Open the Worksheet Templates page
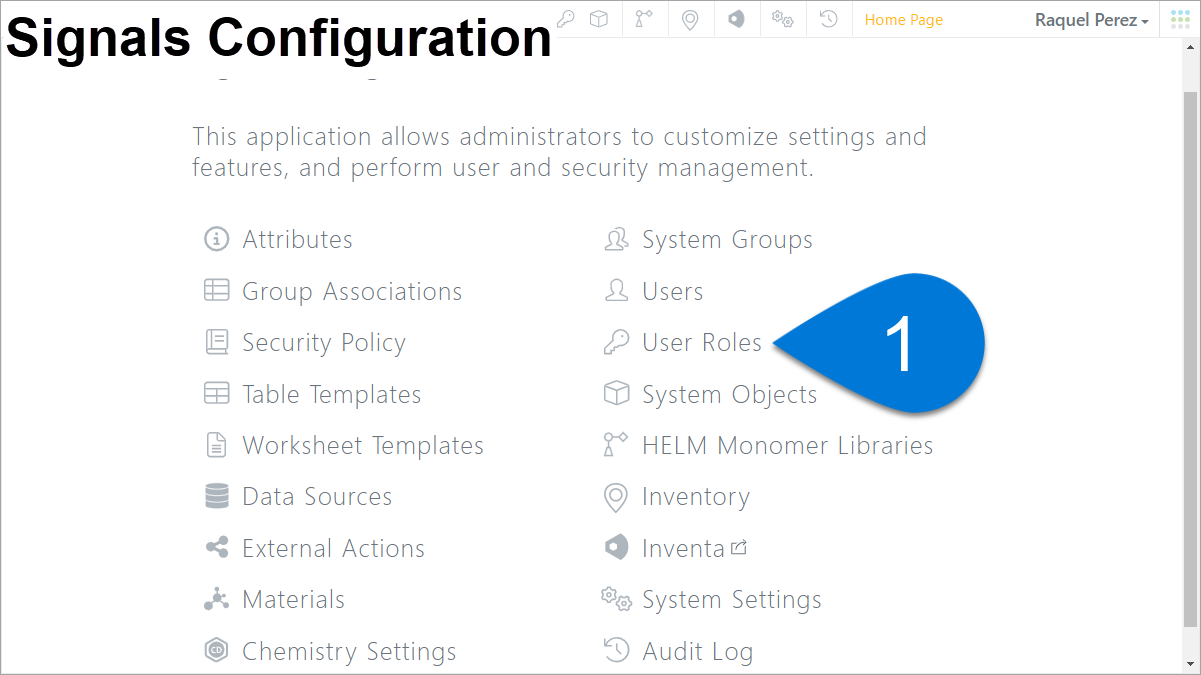 pyautogui.click(x=363, y=446)
